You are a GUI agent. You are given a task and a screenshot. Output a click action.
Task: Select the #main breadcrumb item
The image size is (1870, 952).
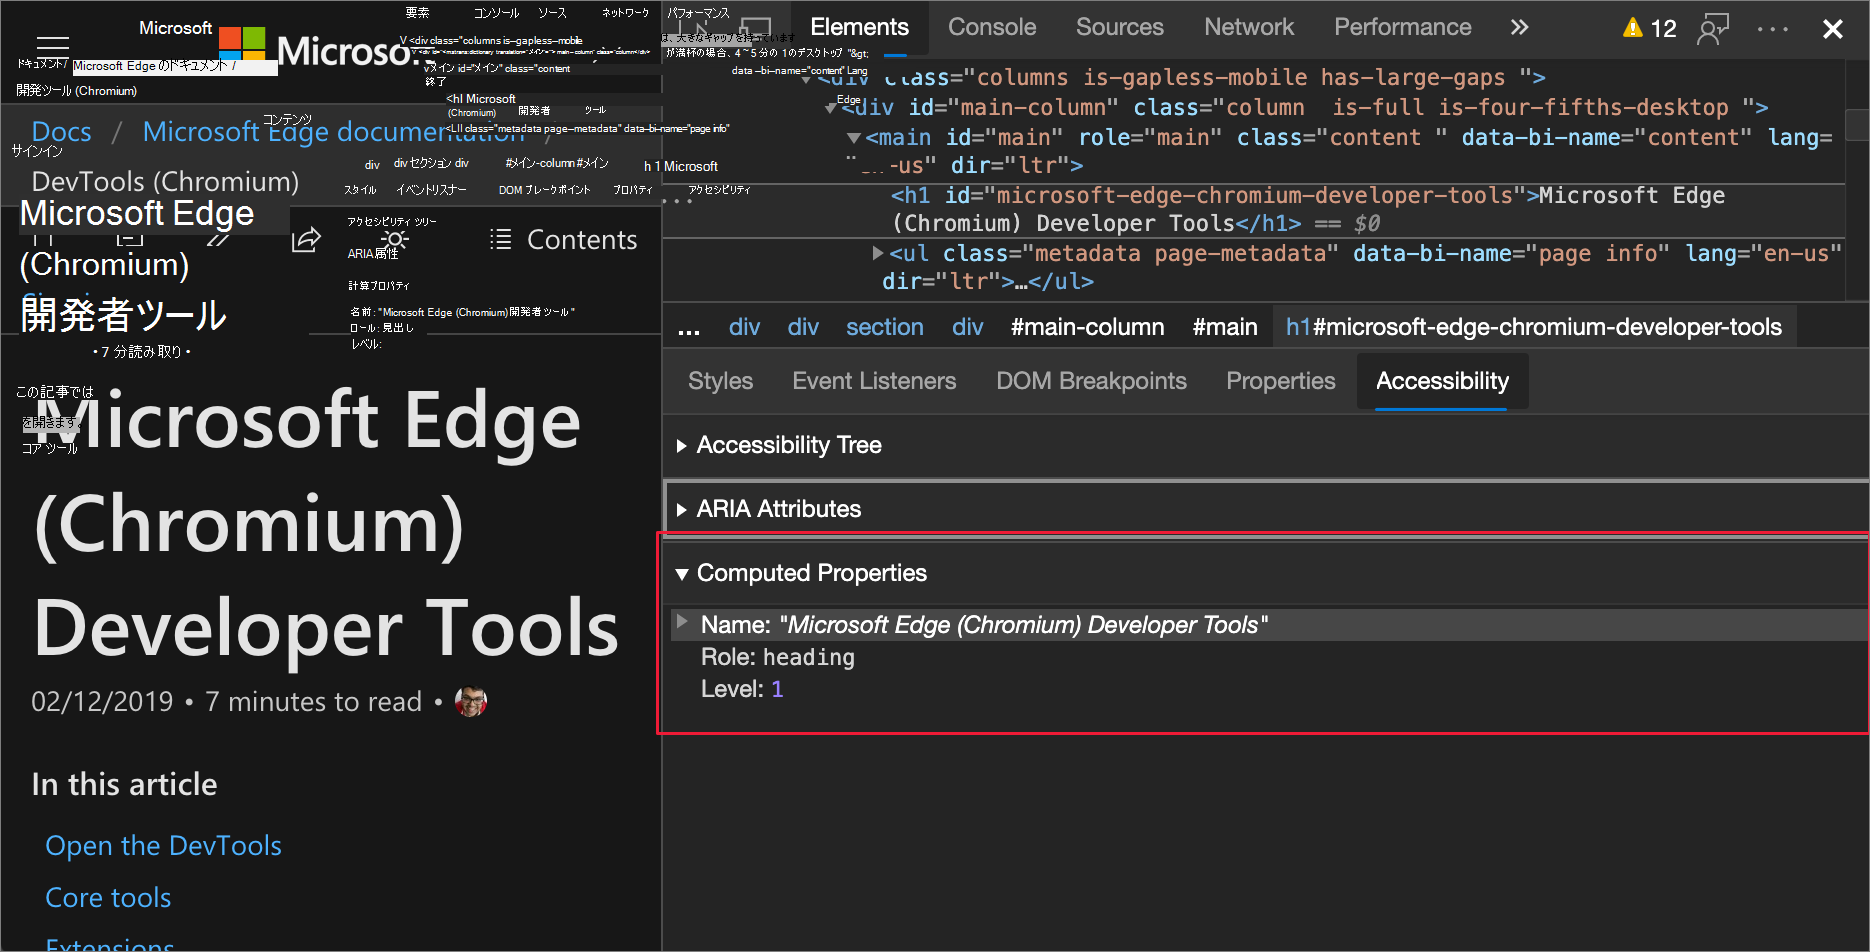(x=1224, y=327)
